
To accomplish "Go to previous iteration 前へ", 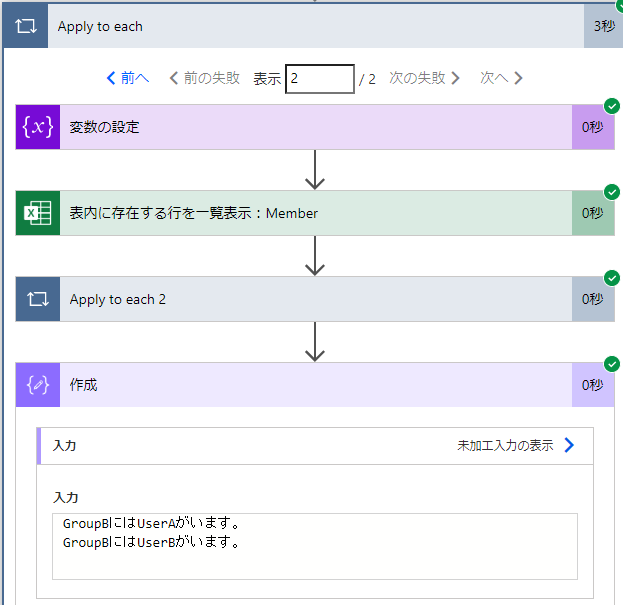I will point(128,78).
